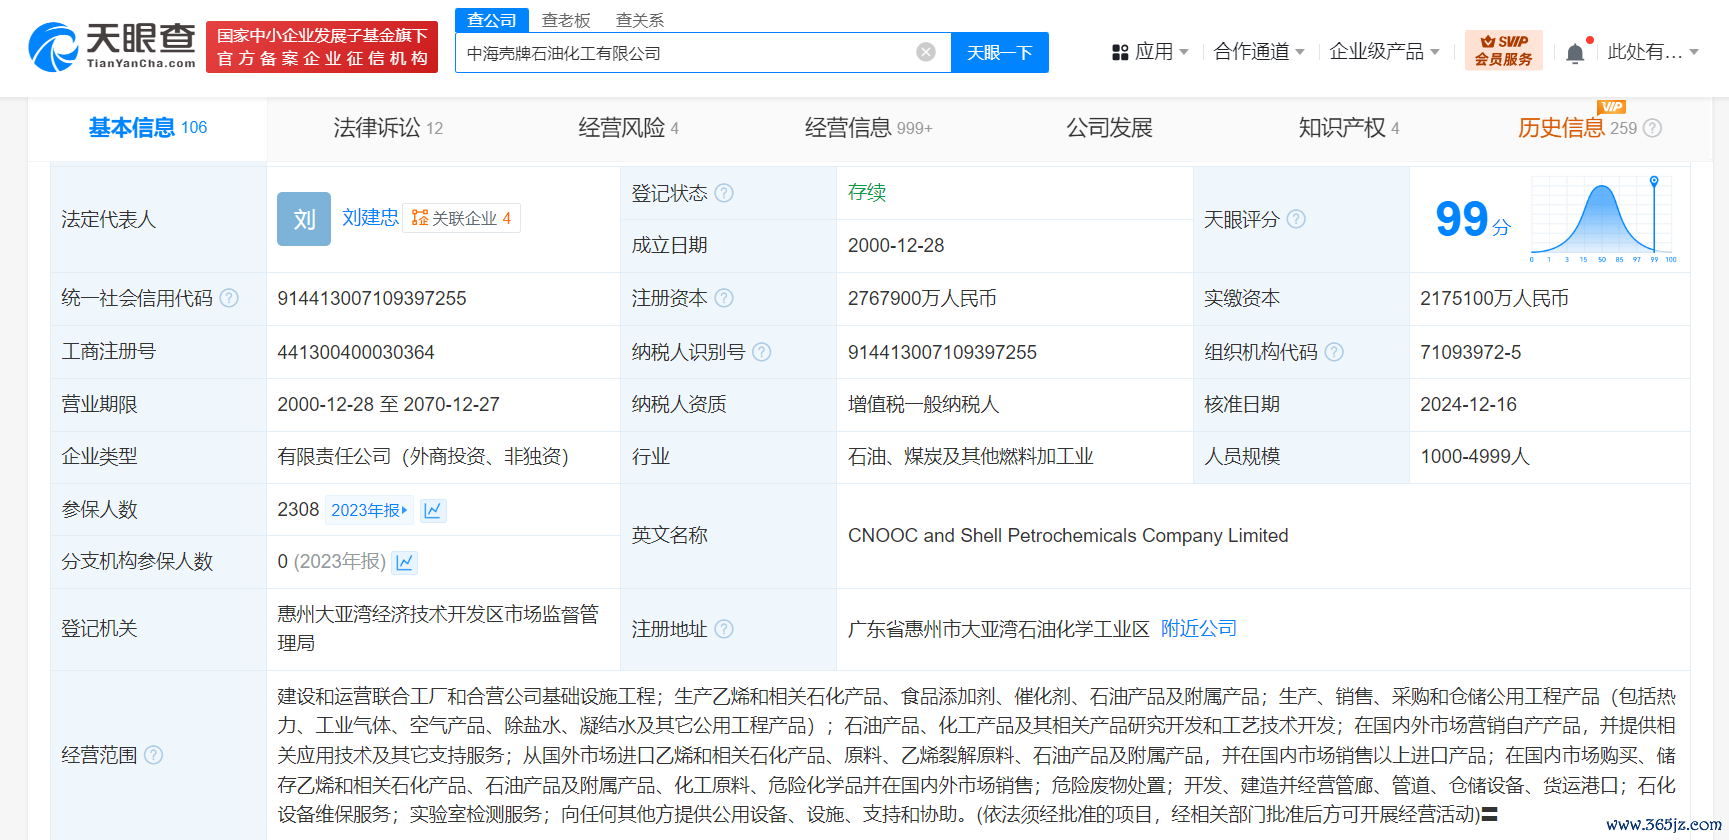
Task: Select the founding date 2000-12-28
Action: 896,245
